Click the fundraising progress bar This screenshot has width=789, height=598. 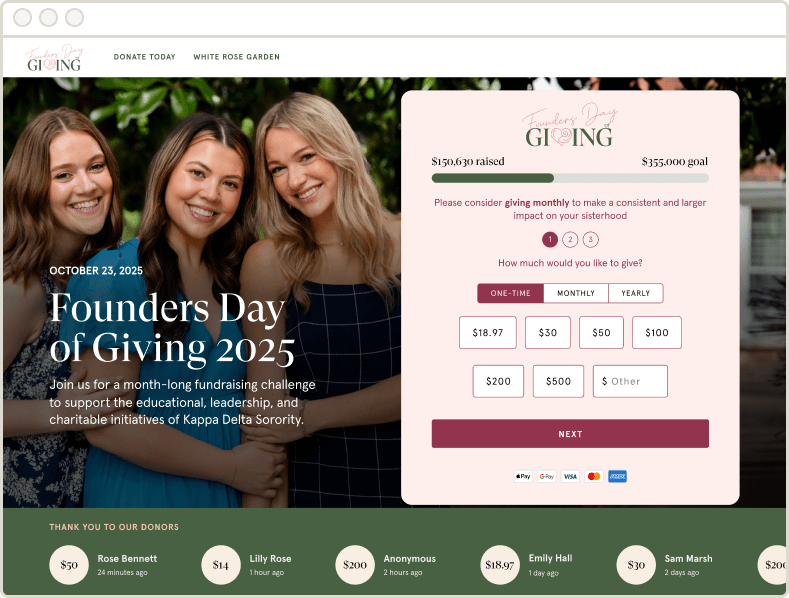point(570,178)
